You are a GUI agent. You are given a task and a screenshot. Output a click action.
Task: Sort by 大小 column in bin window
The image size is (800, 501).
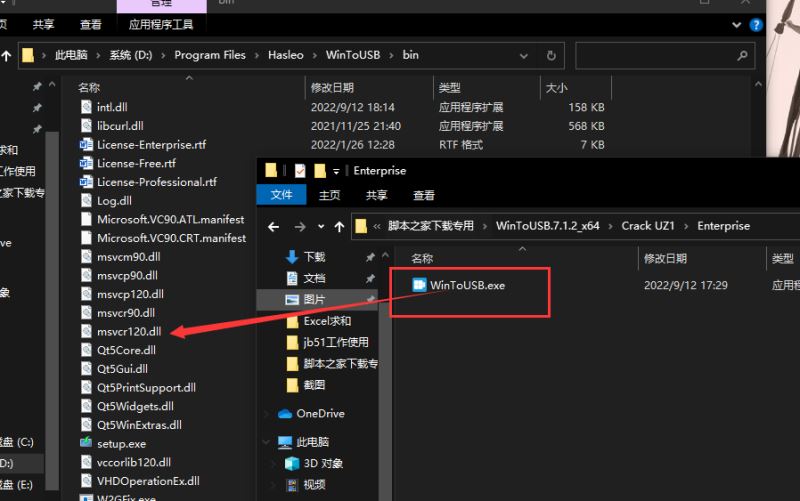pyautogui.click(x=557, y=88)
